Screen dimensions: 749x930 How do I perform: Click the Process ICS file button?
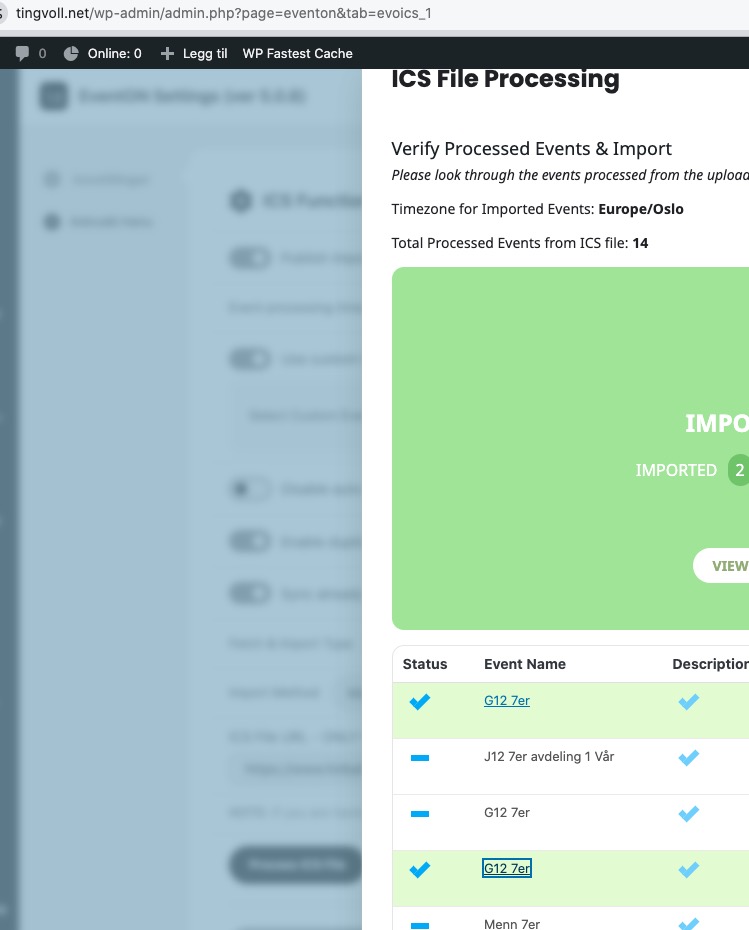click(x=296, y=865)
